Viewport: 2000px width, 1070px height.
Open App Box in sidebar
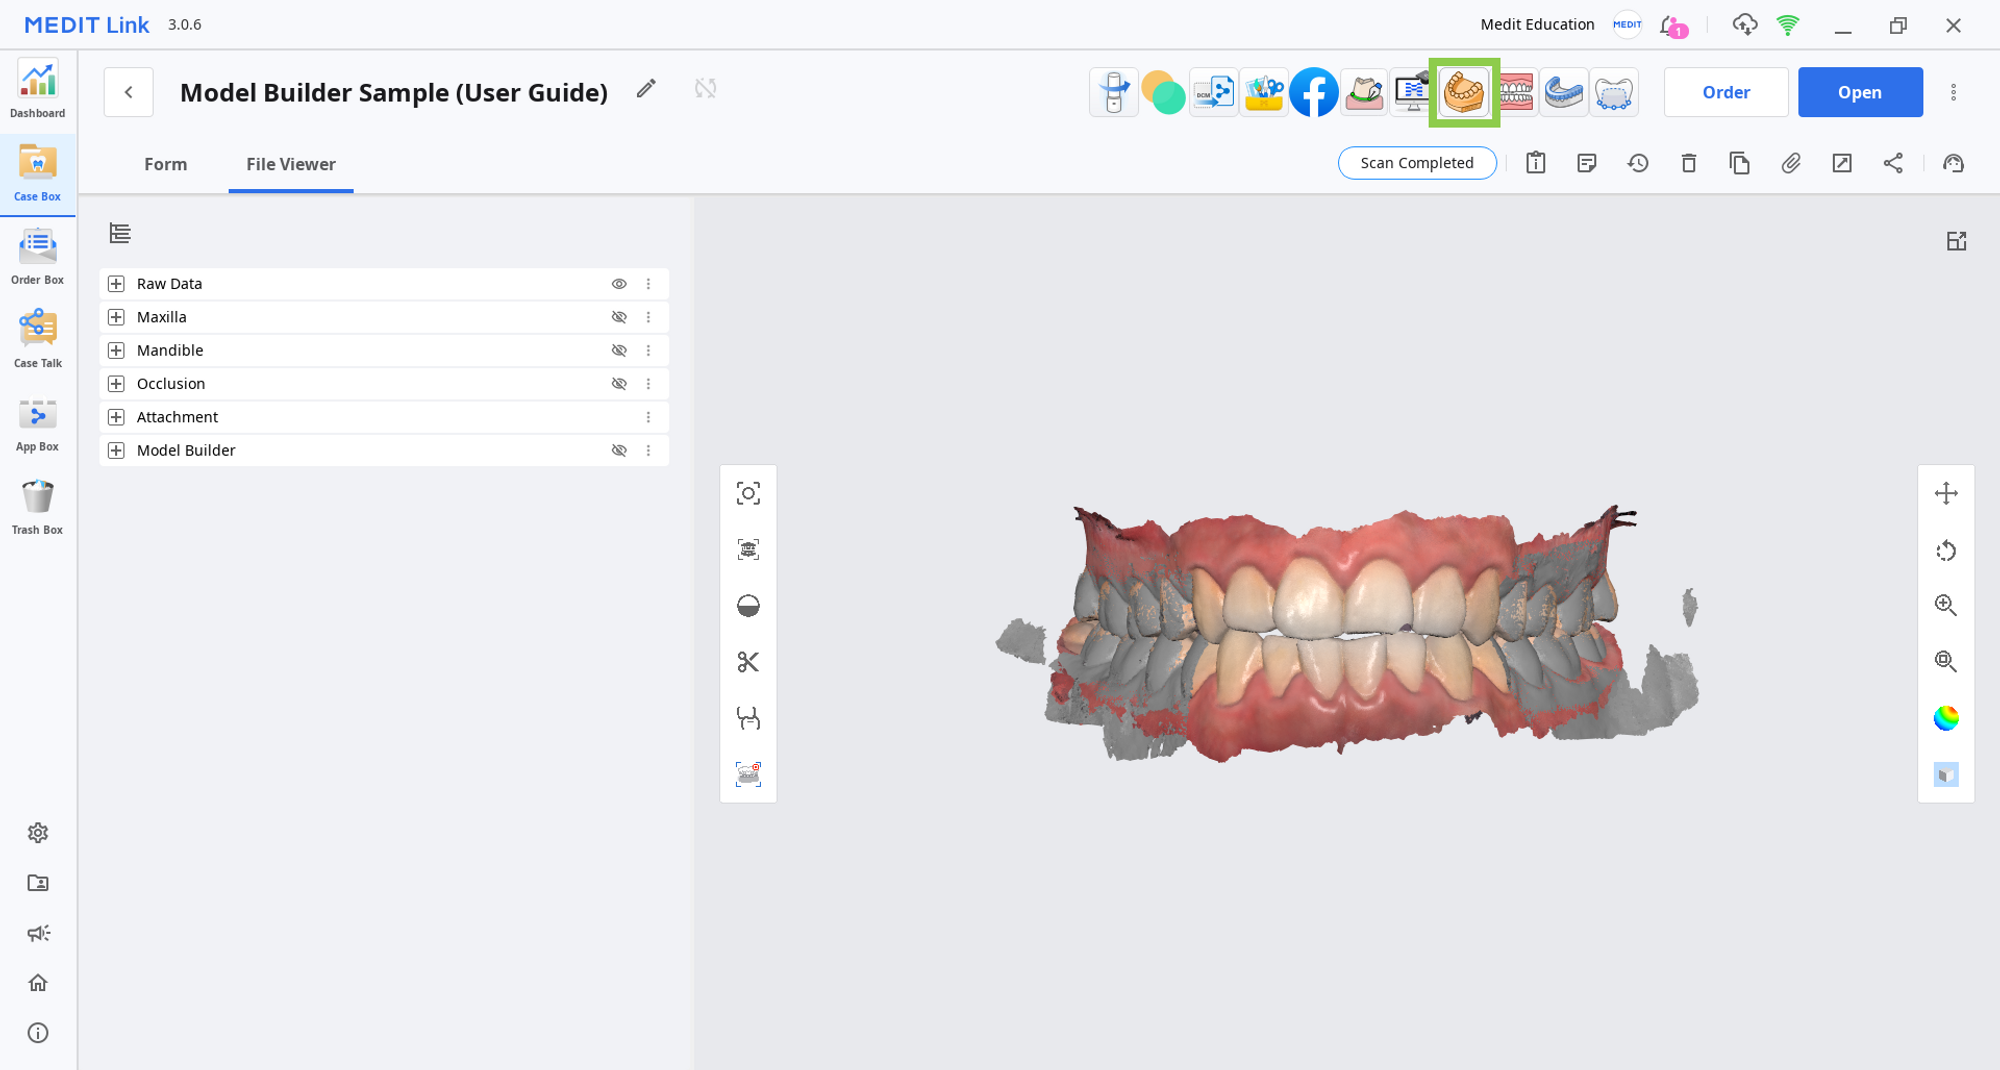click(37, 424)
